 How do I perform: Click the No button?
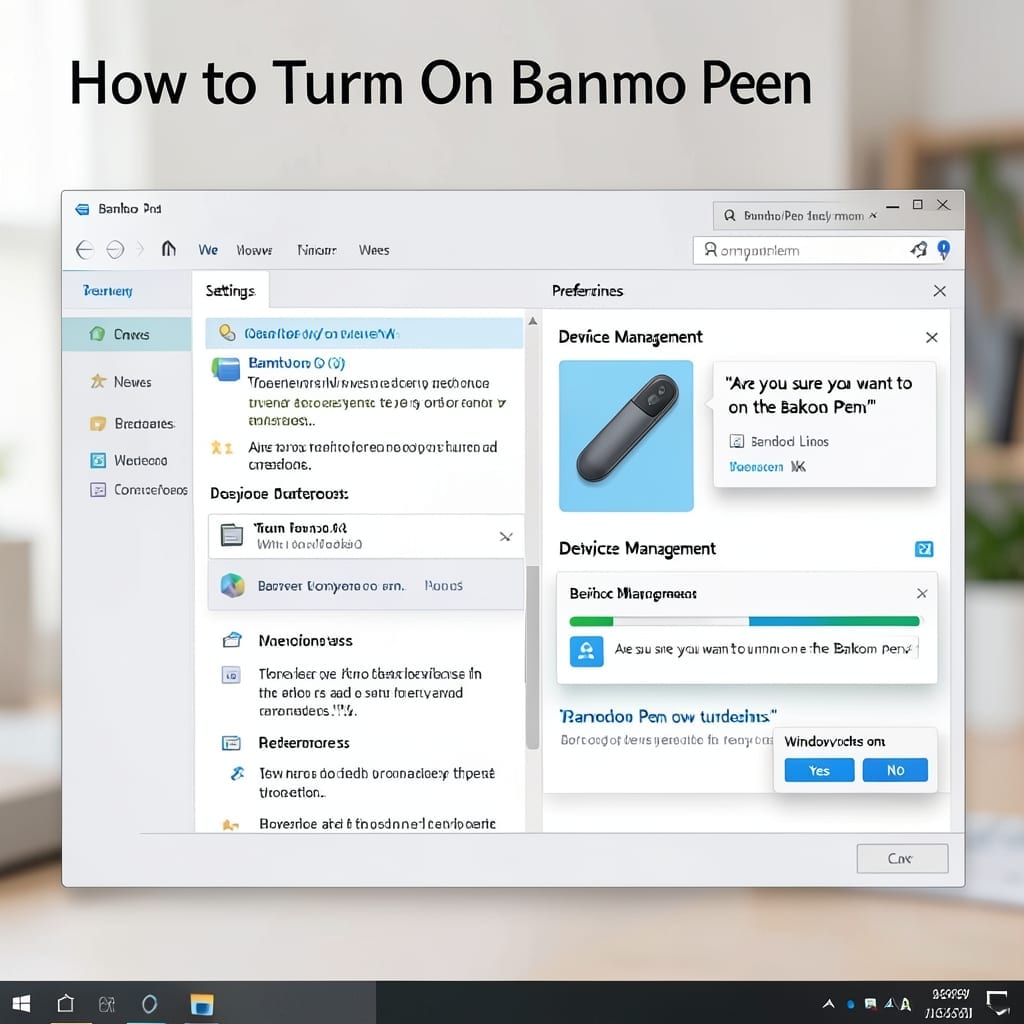click(x=895, y=770)
